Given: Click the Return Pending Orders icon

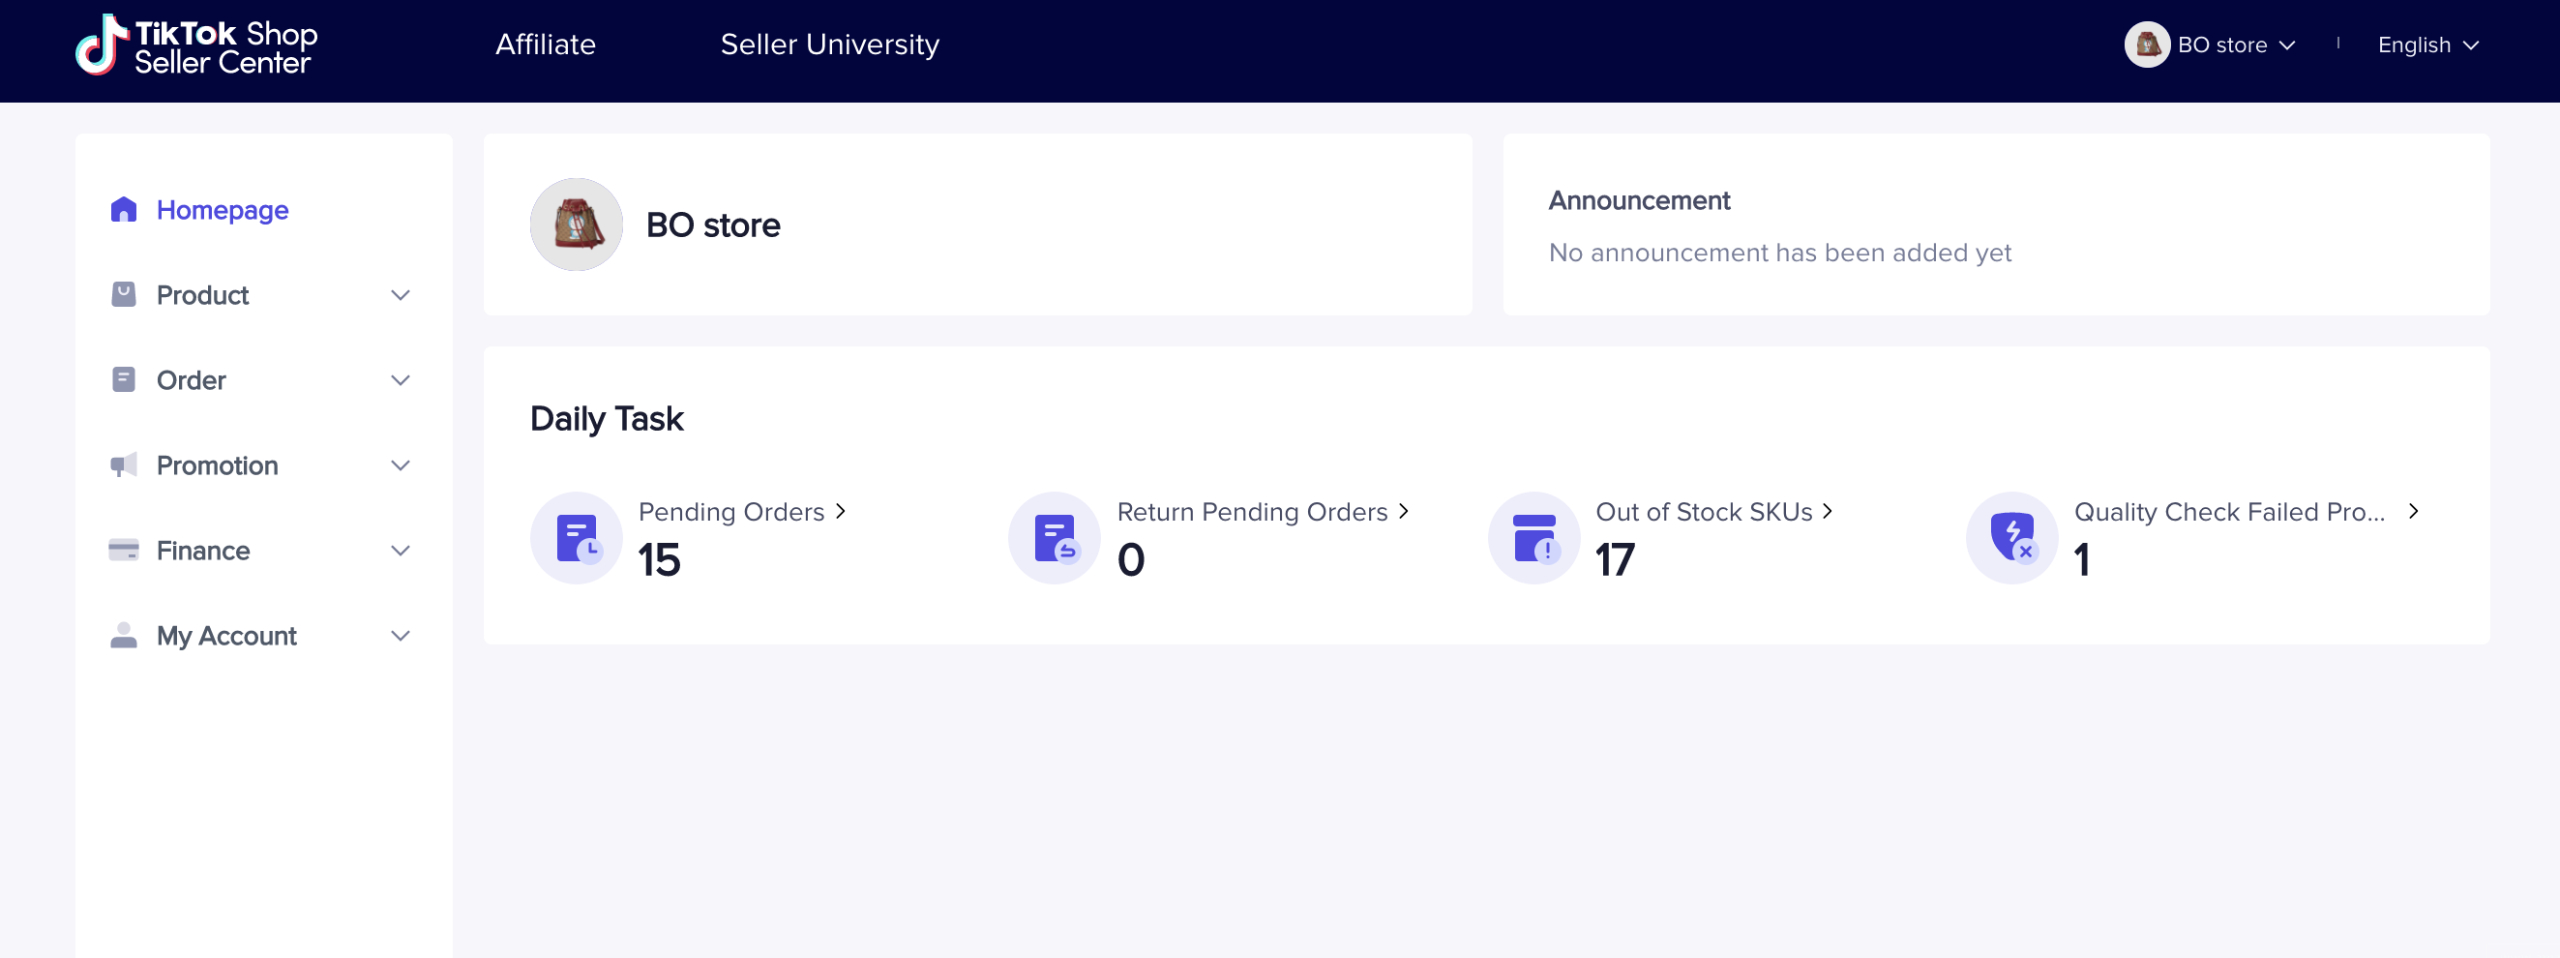Looking at the screenshot, I should tap(1054, 538).
